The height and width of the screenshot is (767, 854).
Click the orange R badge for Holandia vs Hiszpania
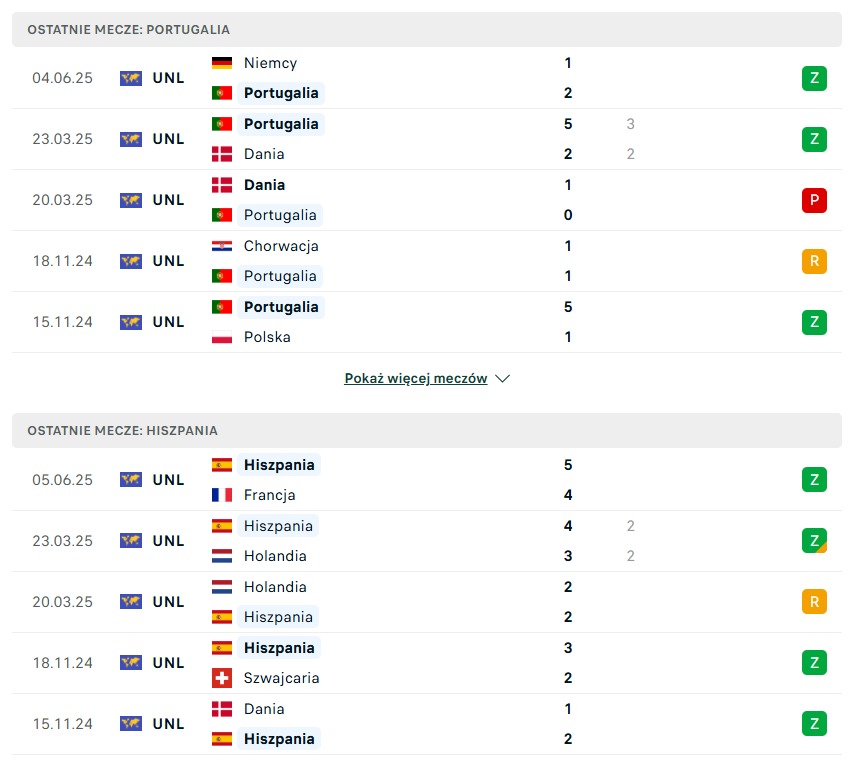point(814,602)
